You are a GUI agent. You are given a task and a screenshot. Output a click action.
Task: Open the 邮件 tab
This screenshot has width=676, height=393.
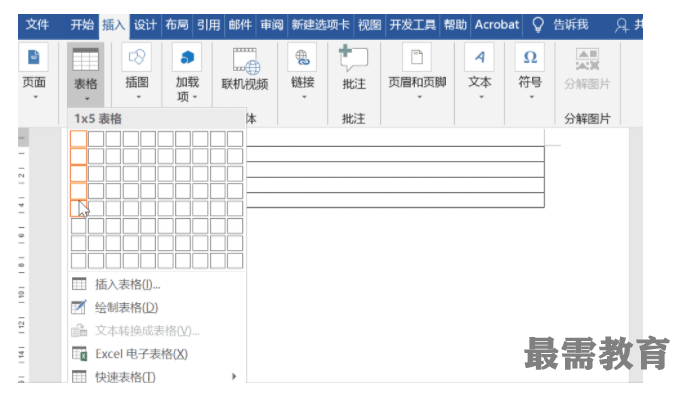pyautogui.click(x=240, y=25)
